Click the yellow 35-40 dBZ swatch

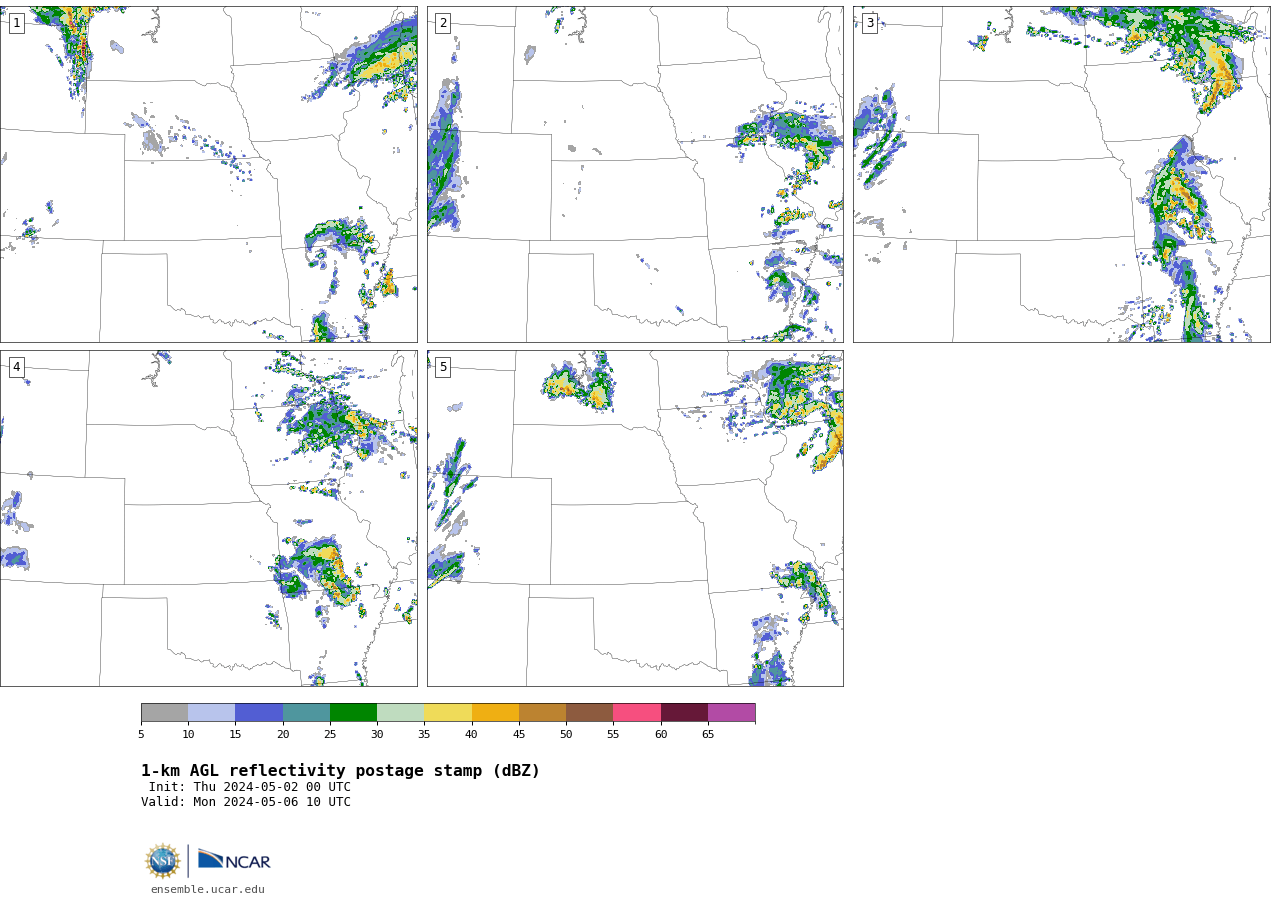pyautogui.click(x=448, y=712)
